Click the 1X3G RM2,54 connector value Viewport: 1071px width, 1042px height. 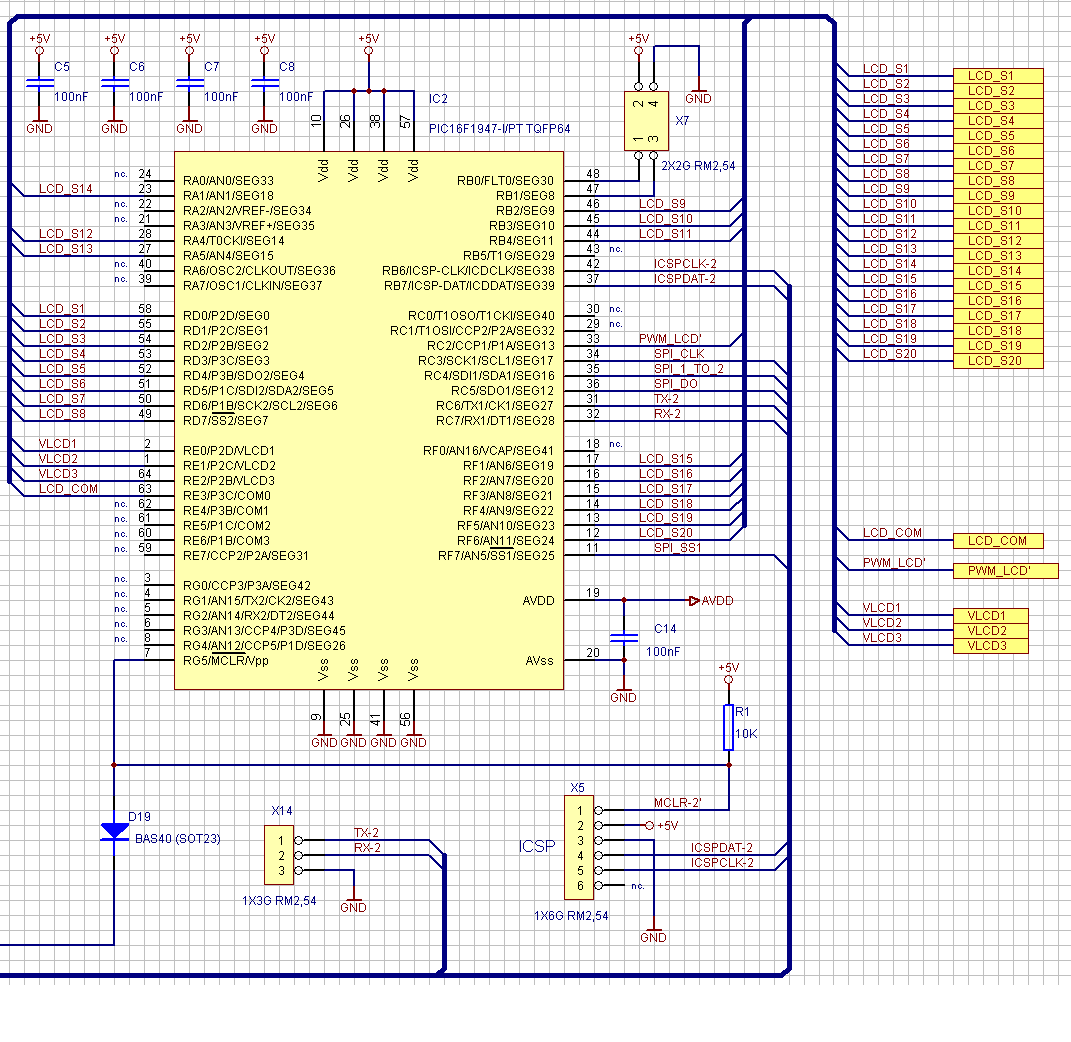click(x=279, y=901)
